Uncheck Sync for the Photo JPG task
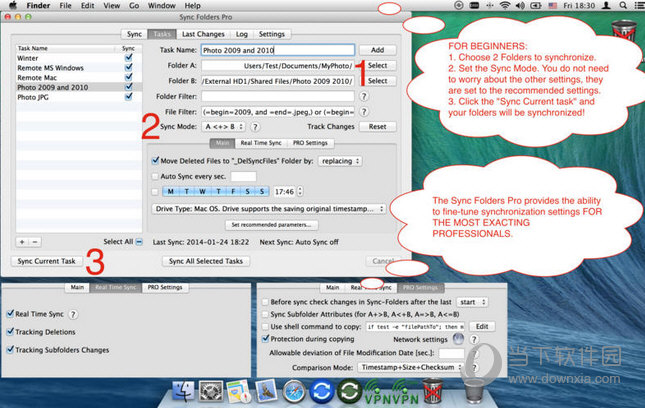Image resolution: width=645 pixels, height=408 pixels. (x=129, y=97)
